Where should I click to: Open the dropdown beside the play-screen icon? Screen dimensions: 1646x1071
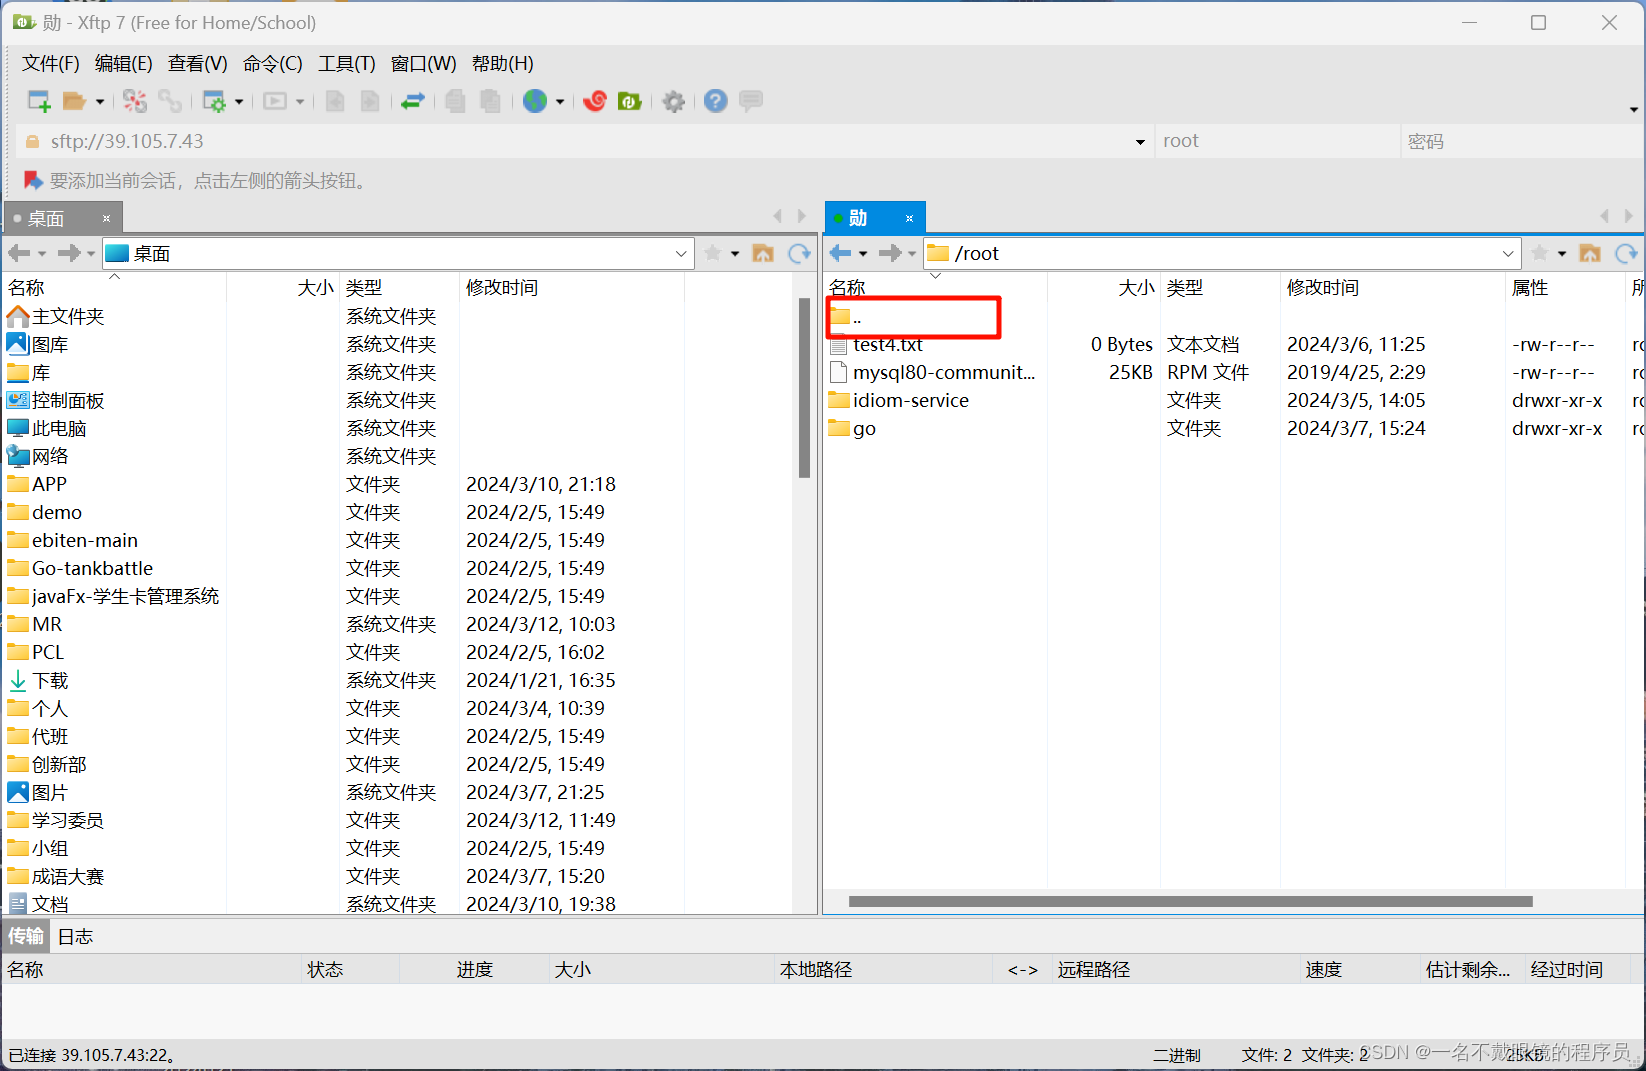pos(300,101)
